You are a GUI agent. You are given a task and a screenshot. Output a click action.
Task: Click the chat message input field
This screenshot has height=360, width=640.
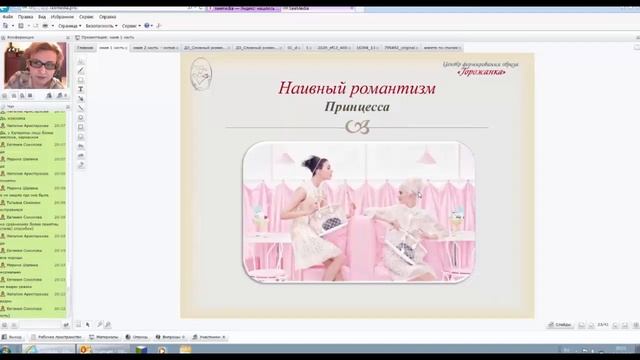[39, 325]
